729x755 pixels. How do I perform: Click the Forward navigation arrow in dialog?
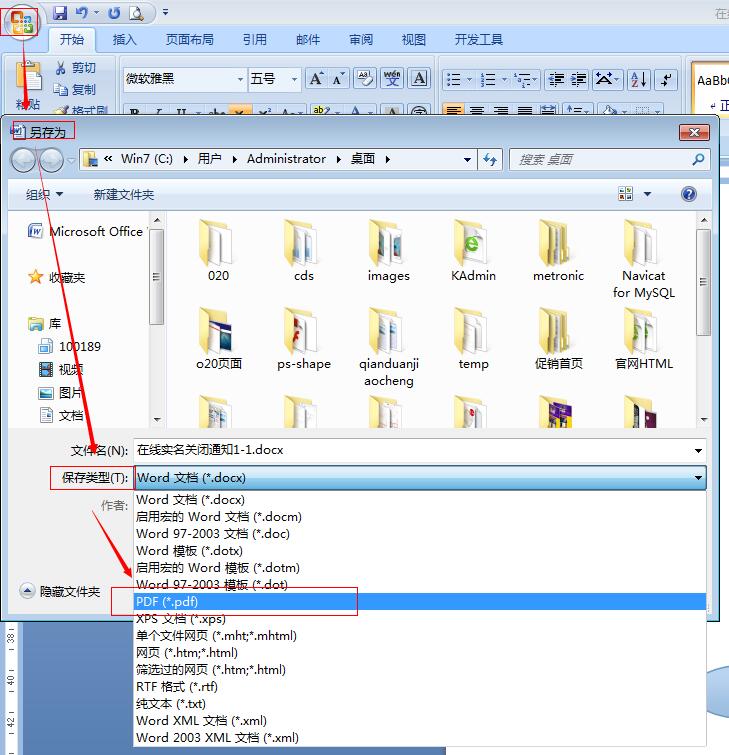point(51,160)
